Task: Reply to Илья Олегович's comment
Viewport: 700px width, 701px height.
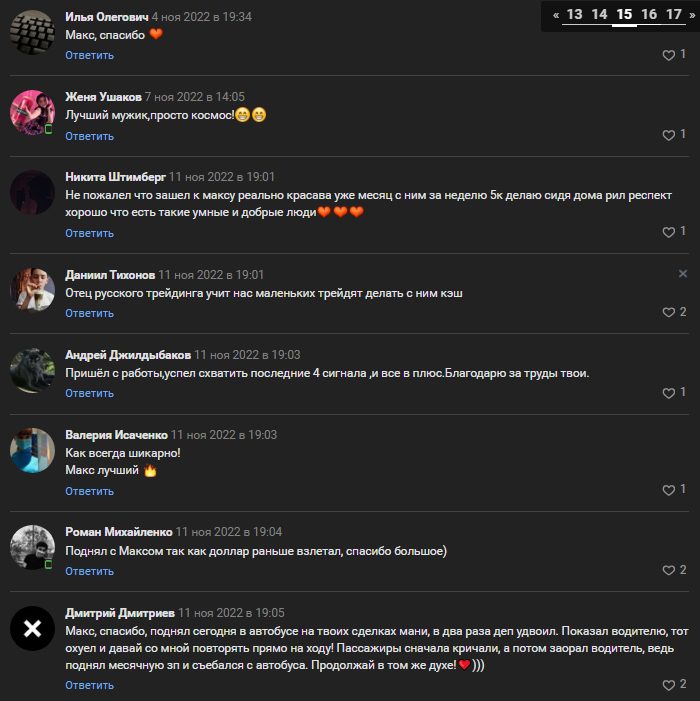Action: point(89,55)
